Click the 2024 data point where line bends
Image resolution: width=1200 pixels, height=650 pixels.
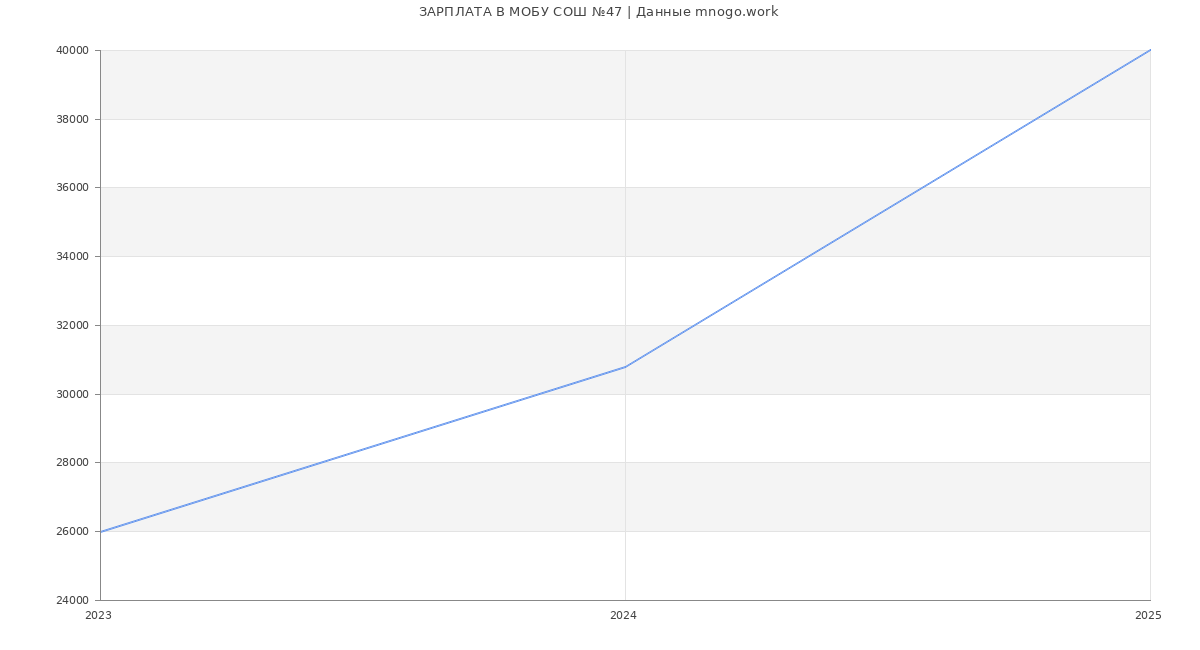[x=625, y=367]
